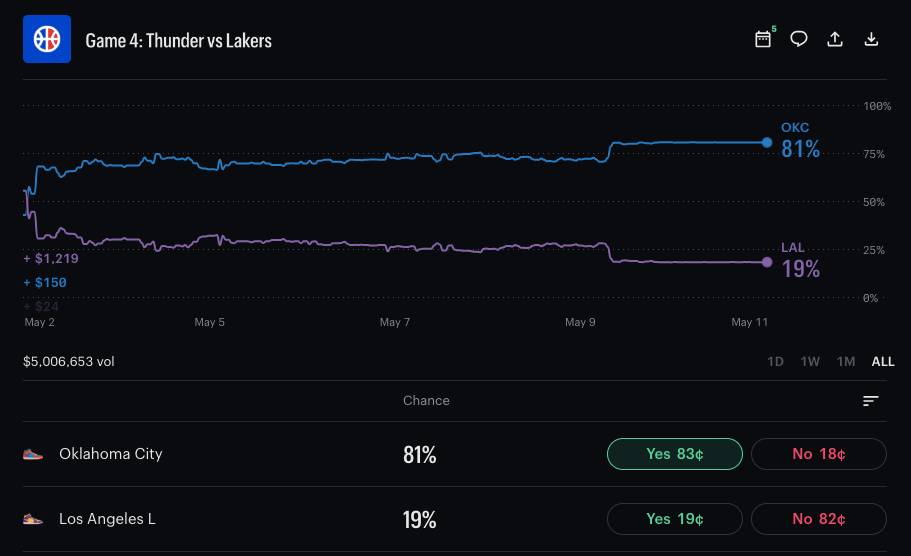The height and width of the screenshot is (556, 911).
Task: Click the 75% y-axis label
Action: tap(874, 154)
